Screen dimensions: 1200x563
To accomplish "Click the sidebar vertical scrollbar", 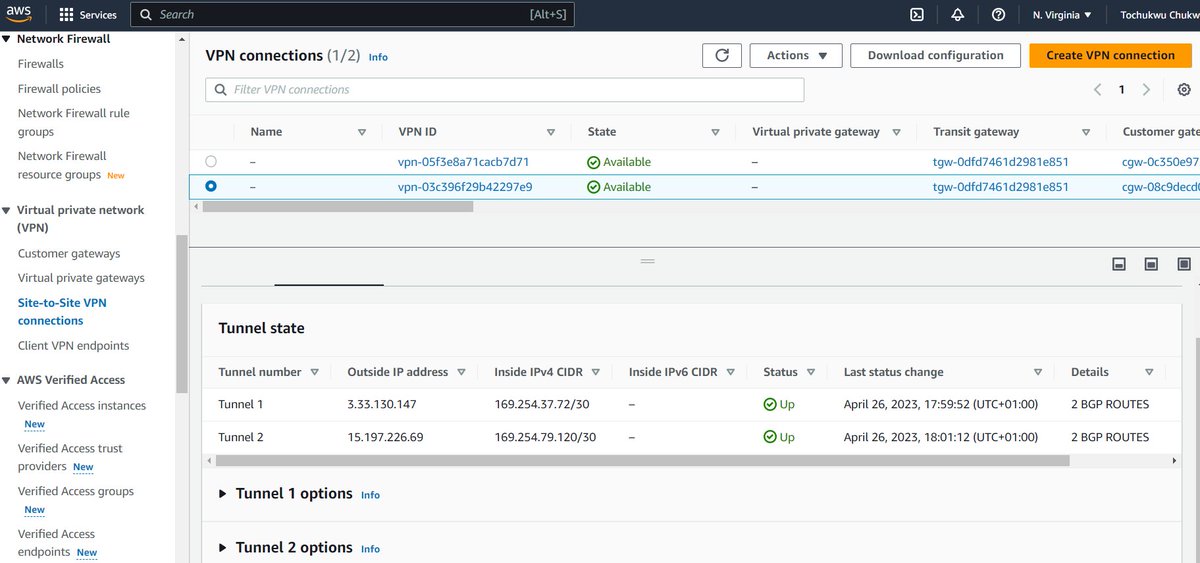I will coord(181,315).
